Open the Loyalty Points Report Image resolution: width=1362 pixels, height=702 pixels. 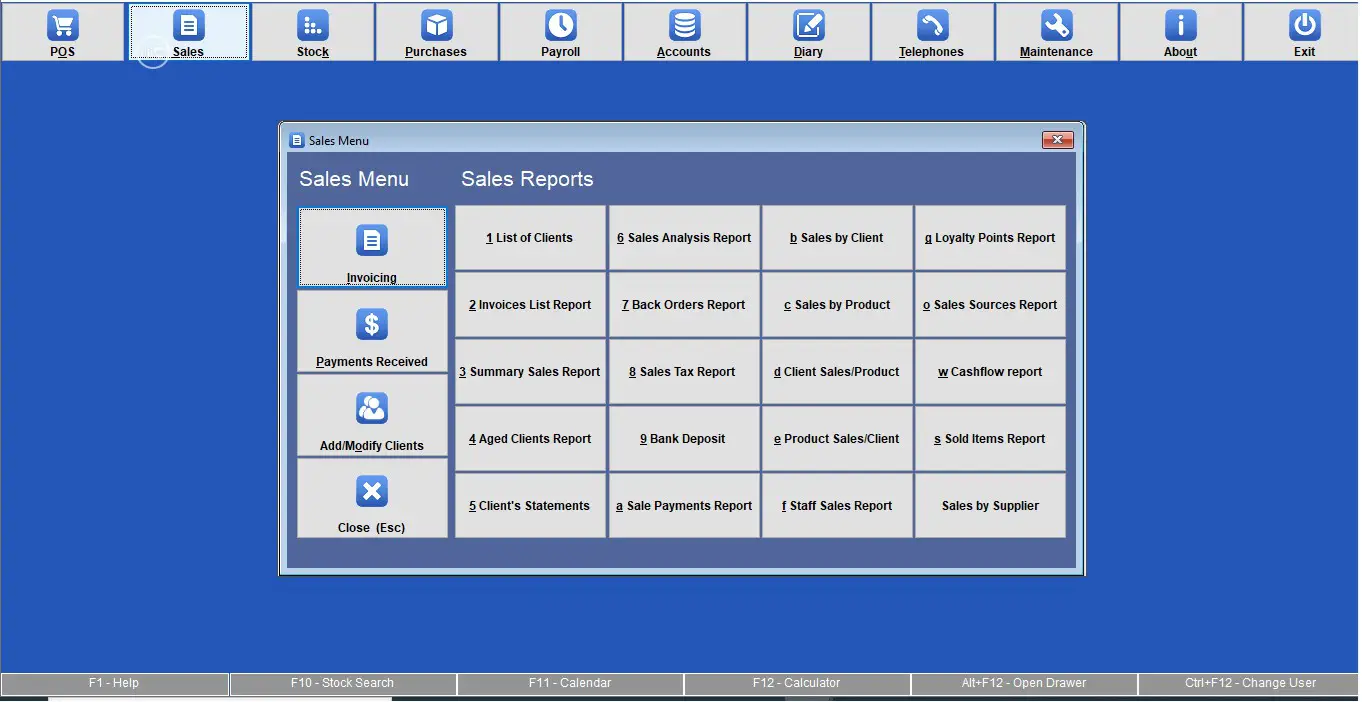click(990, 238)
